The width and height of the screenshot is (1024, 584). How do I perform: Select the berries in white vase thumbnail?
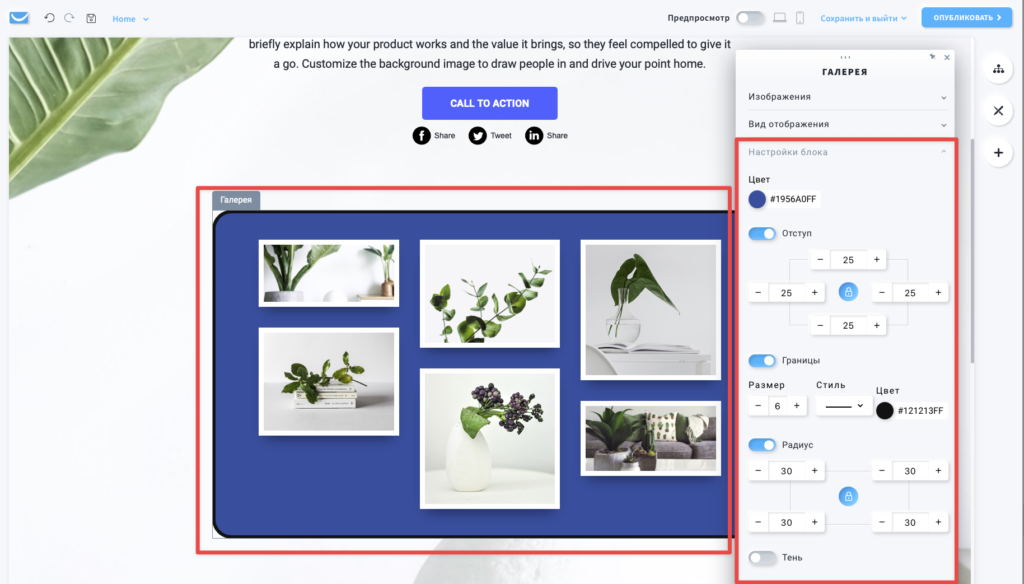pos(490,438)
